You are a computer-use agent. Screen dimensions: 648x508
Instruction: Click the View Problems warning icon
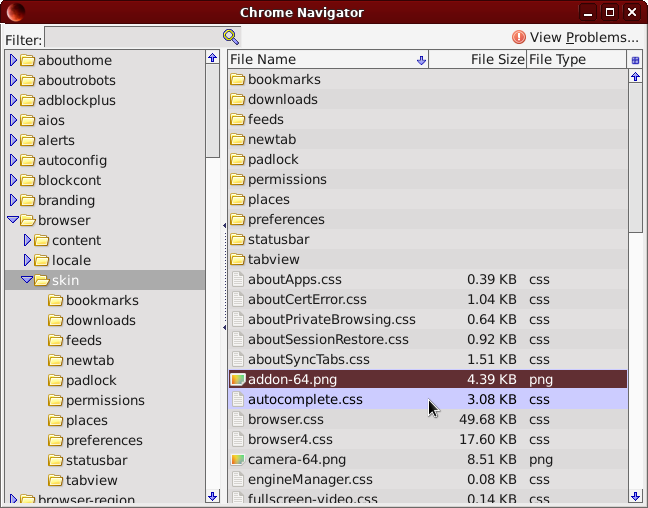coord(519,37)
